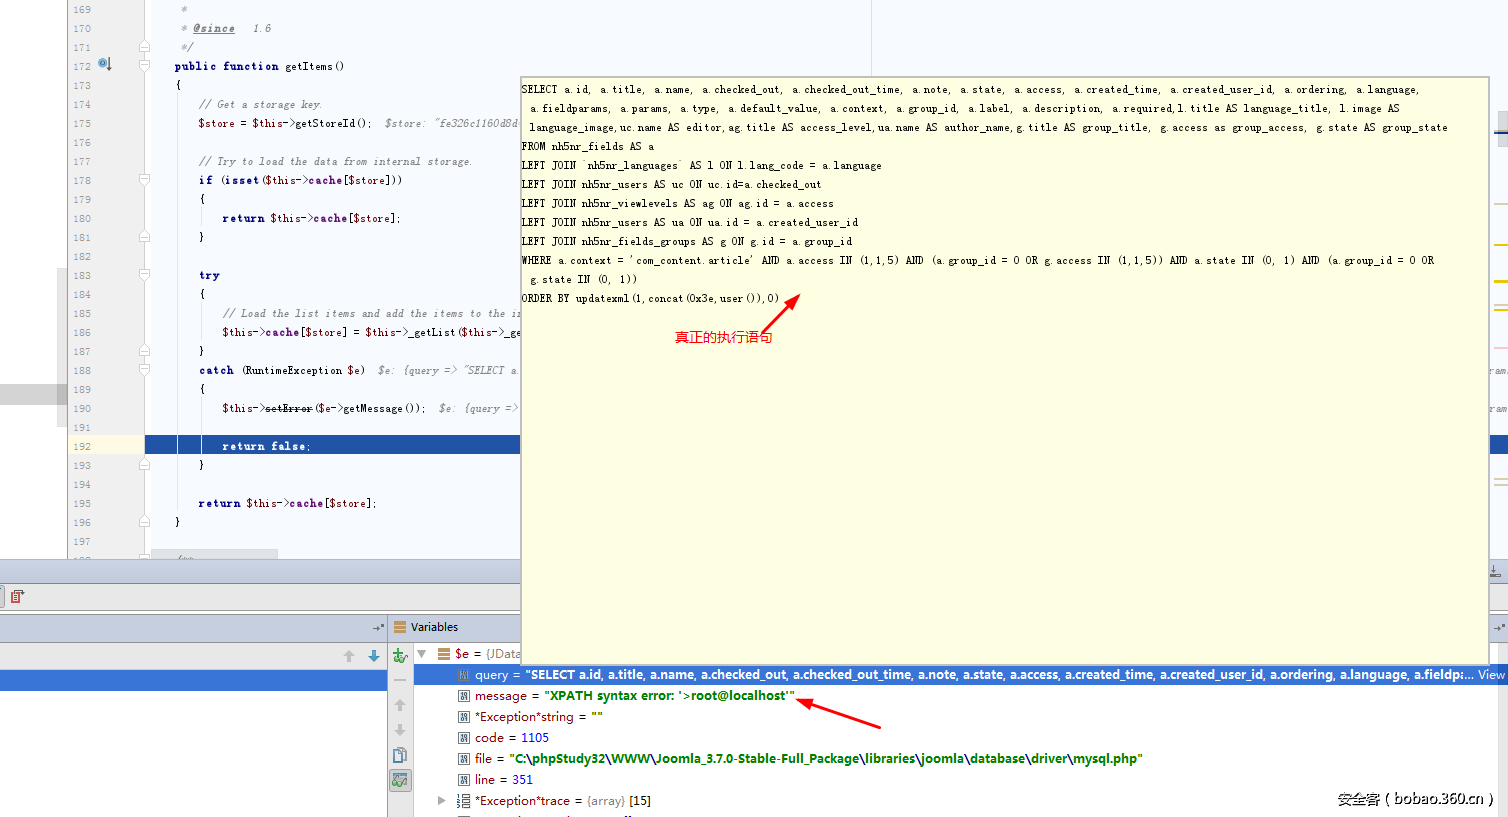Click the grey previous-frame up arrow
The height and width of the screenshot is (817, 1508).
[x=349, y=656]
